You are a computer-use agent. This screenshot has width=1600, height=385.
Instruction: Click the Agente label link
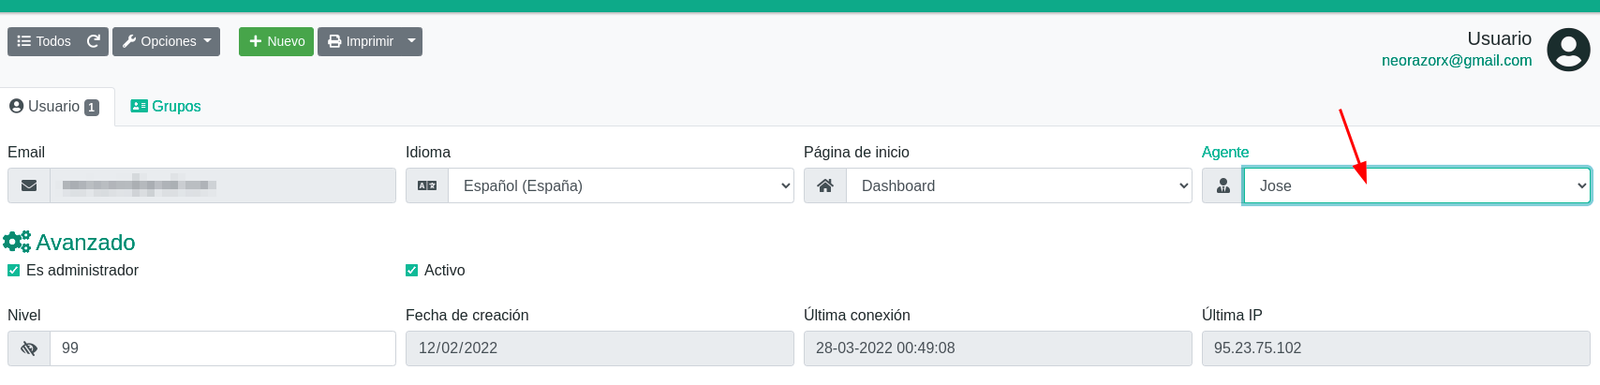[x=1225, y=152]
